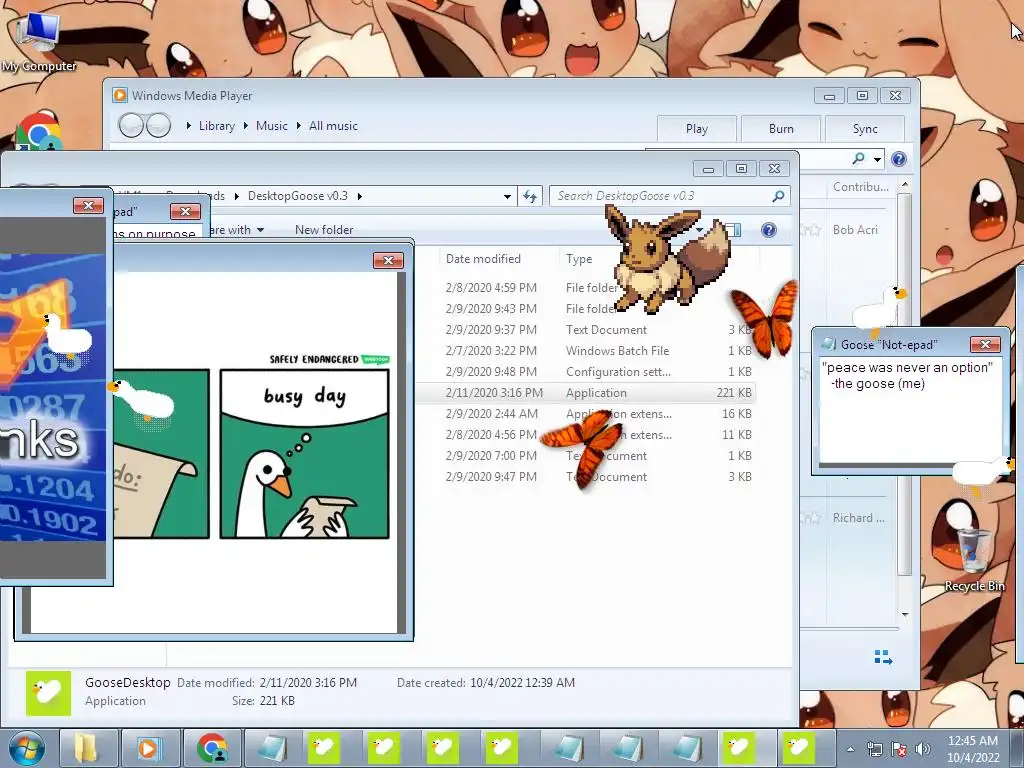Switch to the Sync tab

(x=865, y=129)
